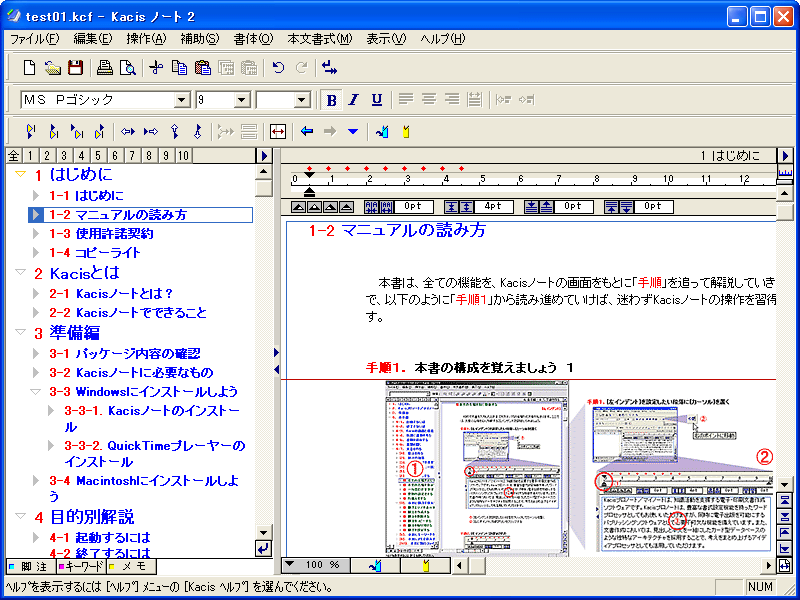The image size is (800, 600).
Task: Copy selection with the copy icon
Action: (x=179, y=68)
